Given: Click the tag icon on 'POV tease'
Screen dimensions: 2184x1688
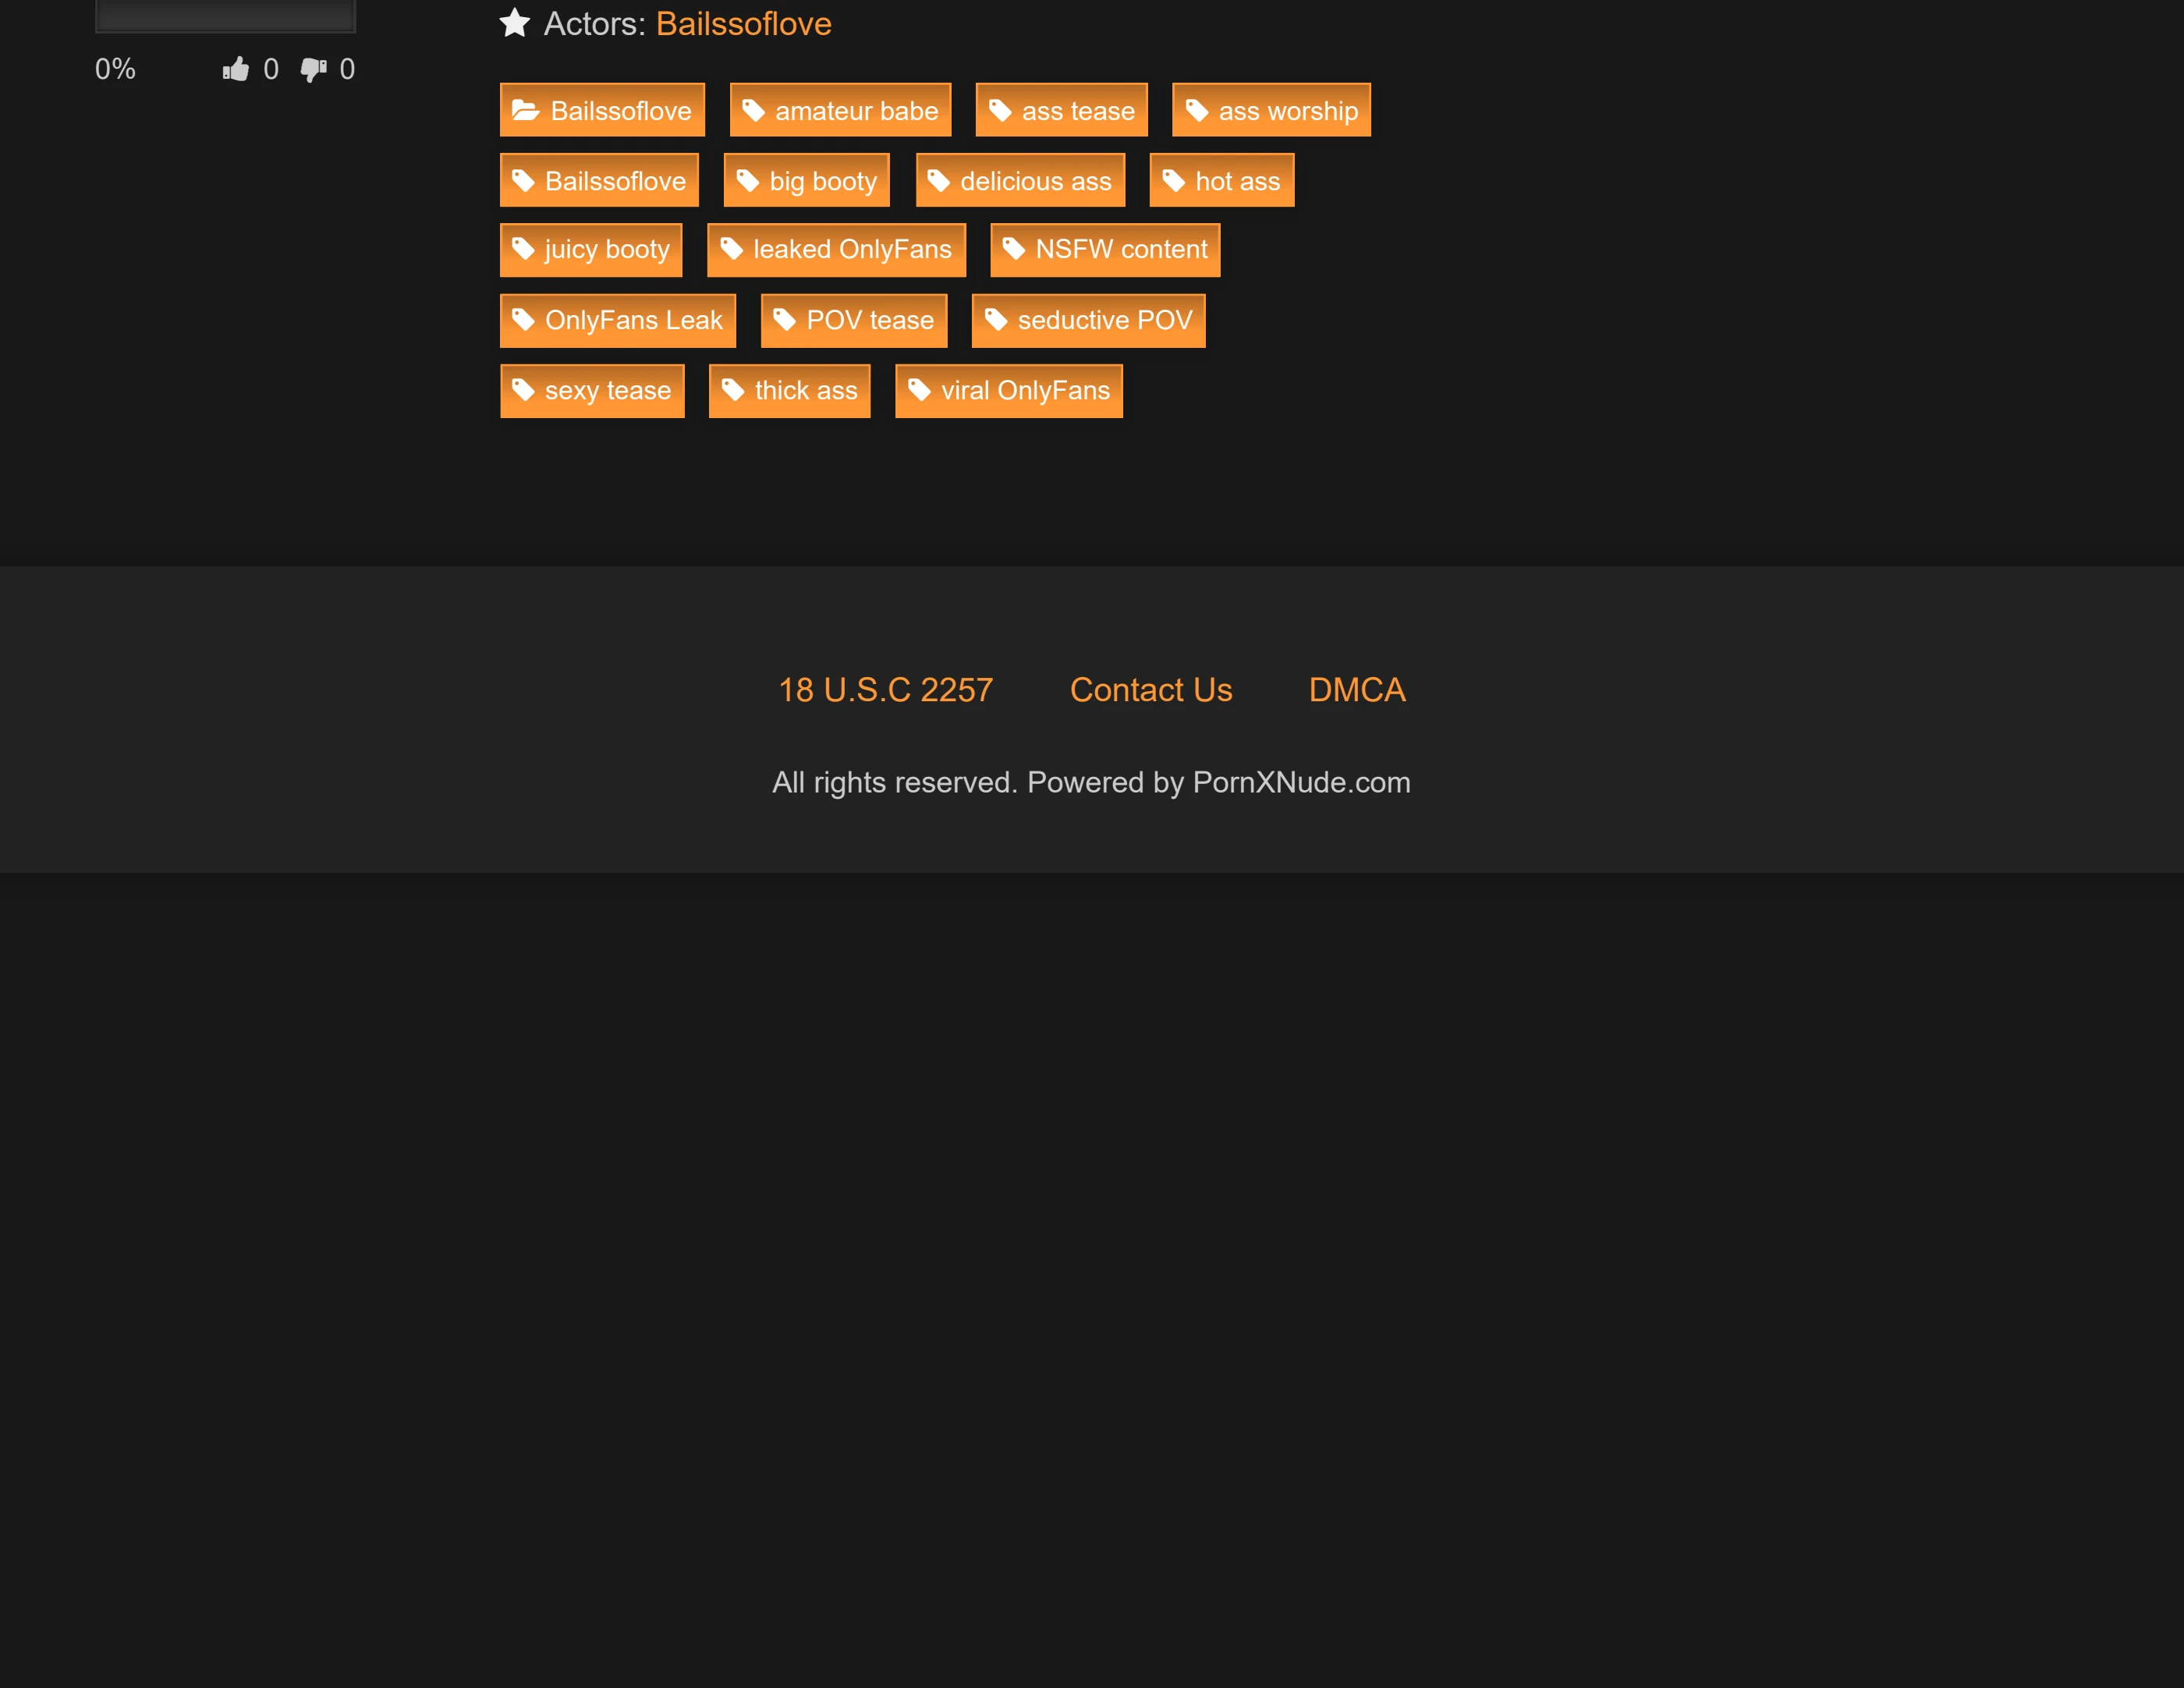Looking at the screenshot, I should pos(784,319).
